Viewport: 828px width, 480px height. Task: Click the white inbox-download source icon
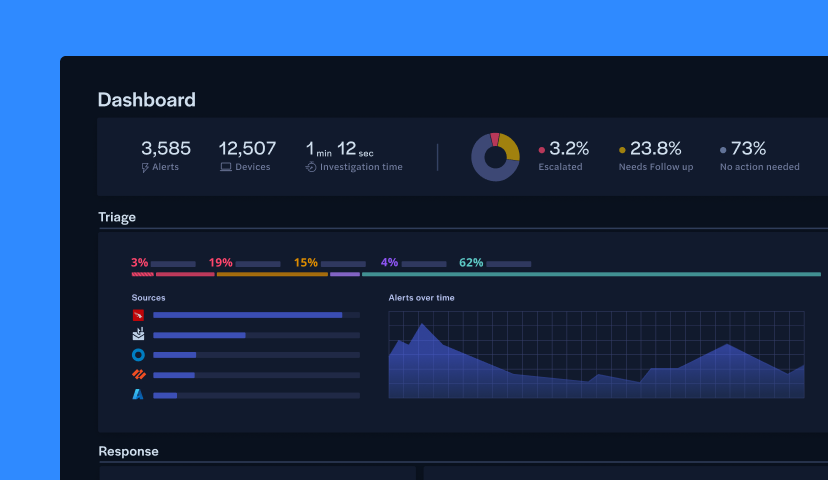pyautogui.click(x=138, y=335)
